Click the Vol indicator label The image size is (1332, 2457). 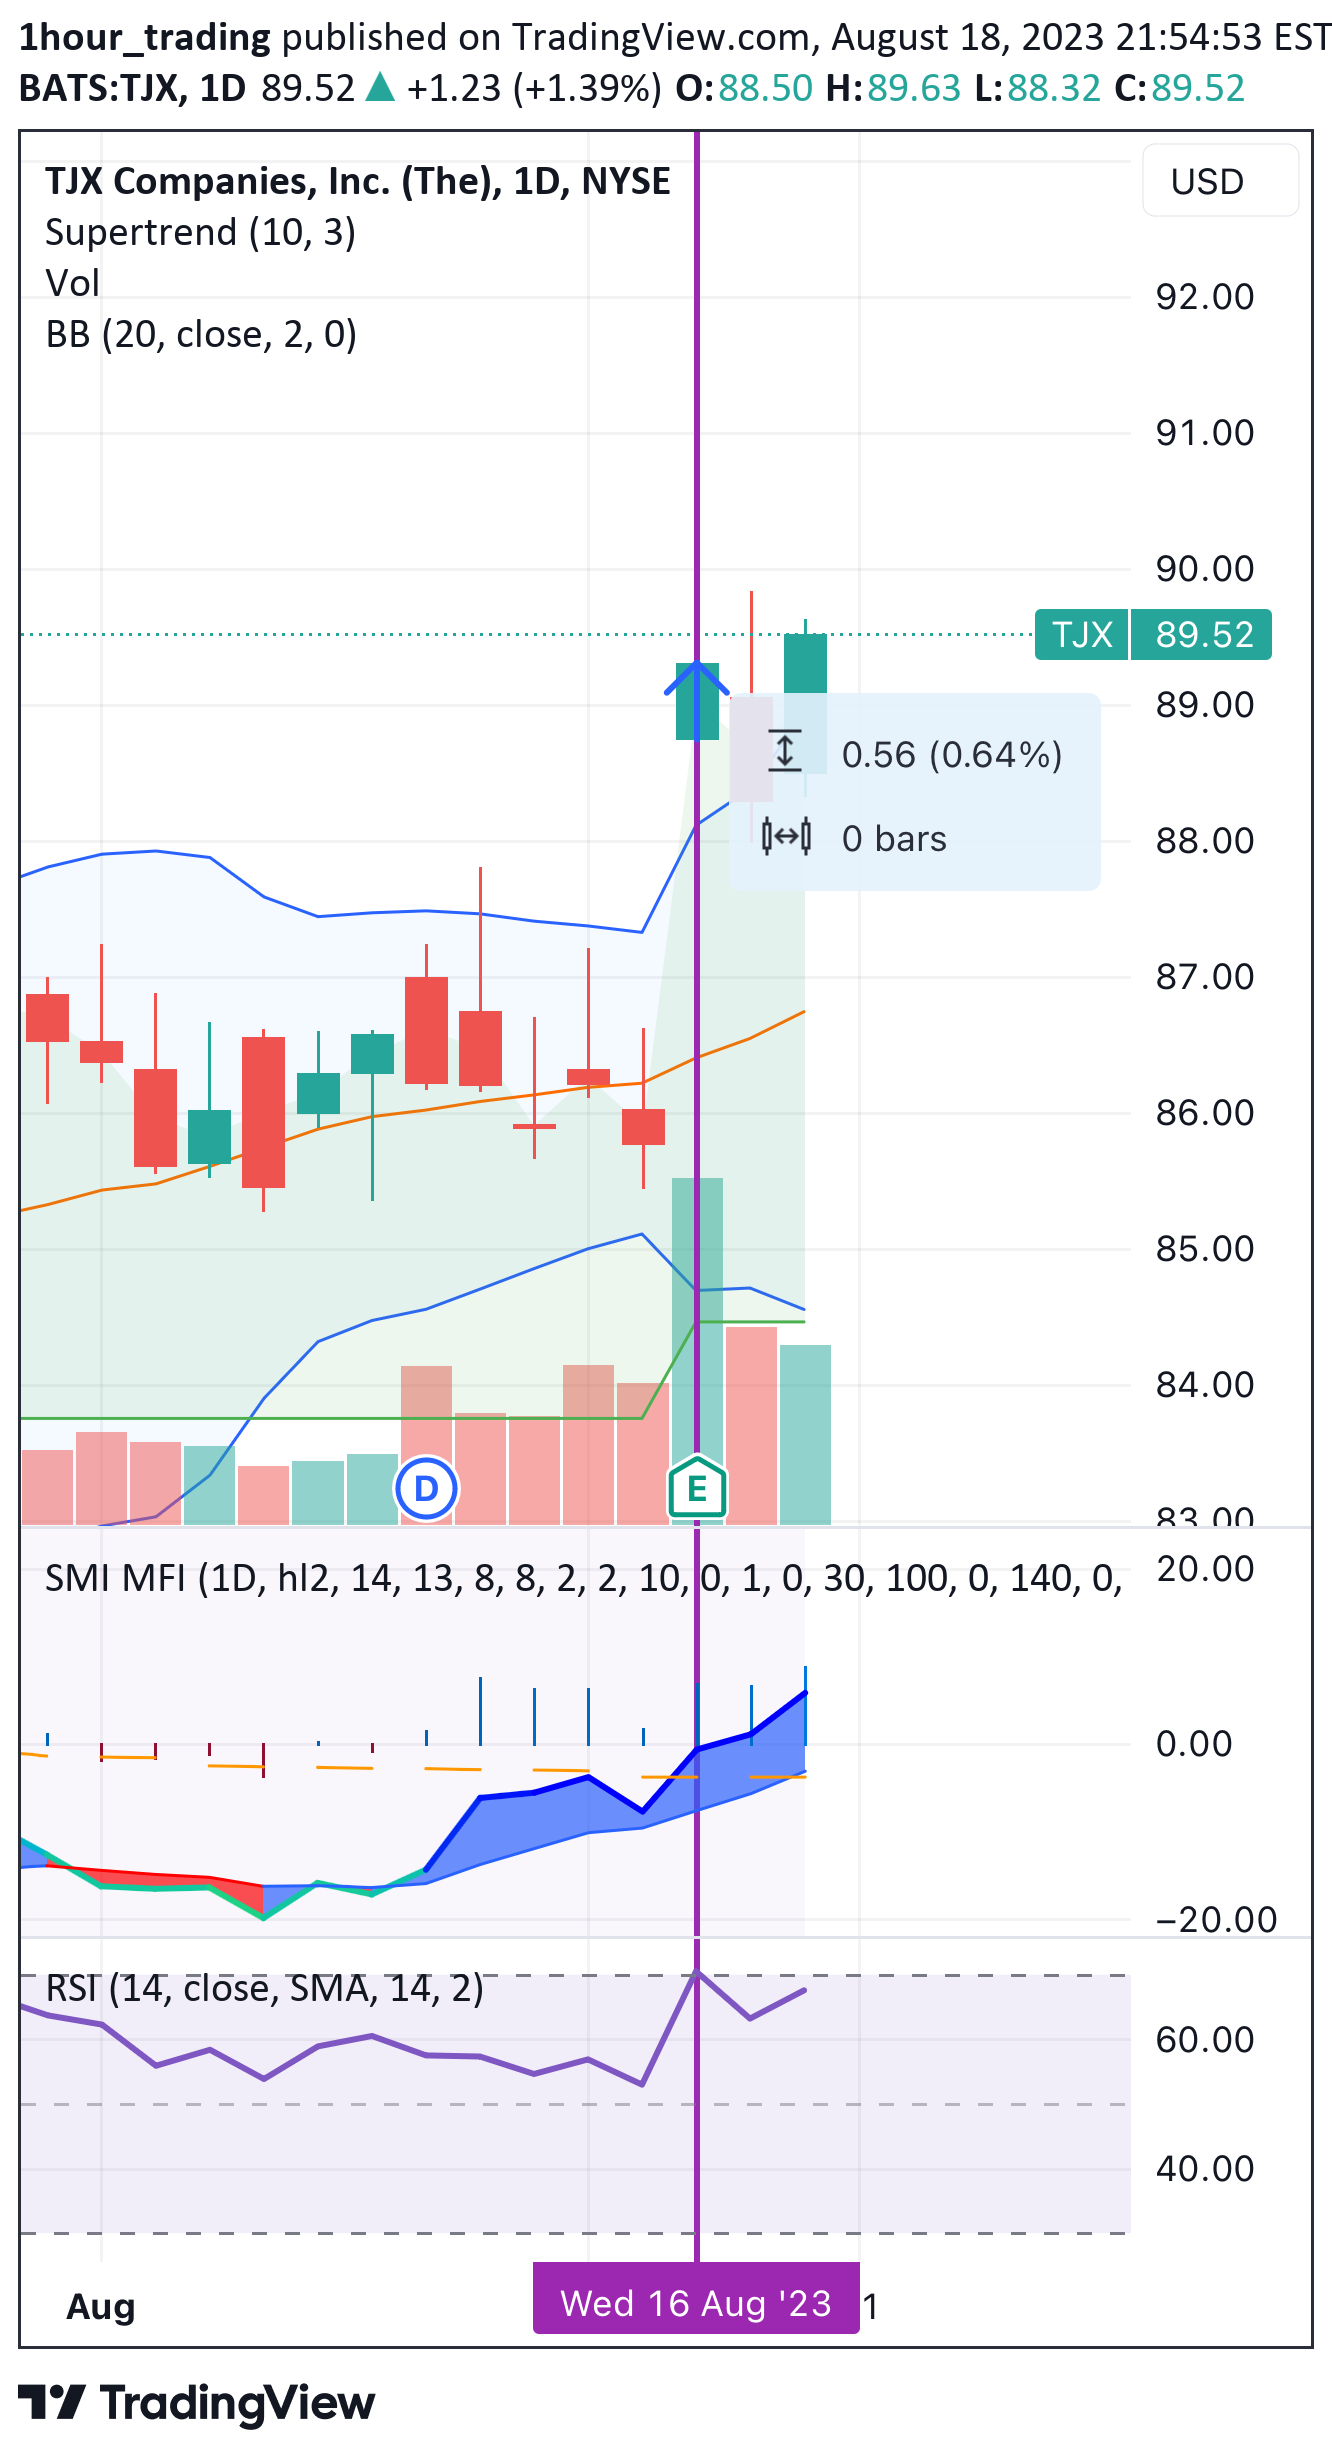(x=72, y=283)
